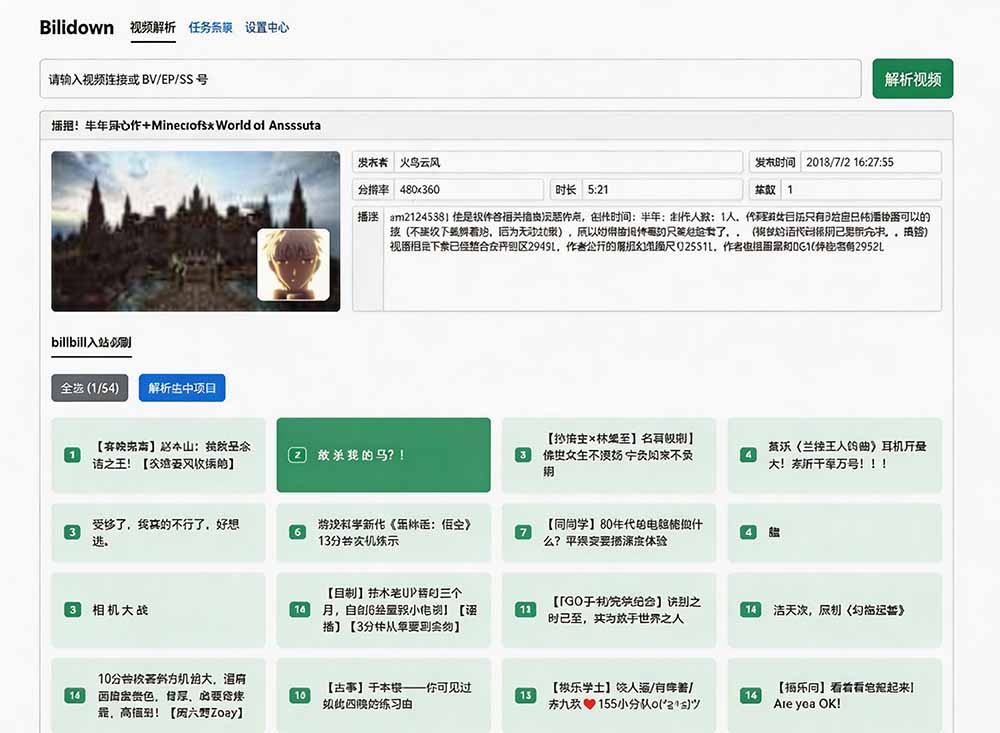The height and width of the screenshot is (733, 1000).
Task: Click the blue 解析选中项目 button
Action: click(x=182, y=388)
